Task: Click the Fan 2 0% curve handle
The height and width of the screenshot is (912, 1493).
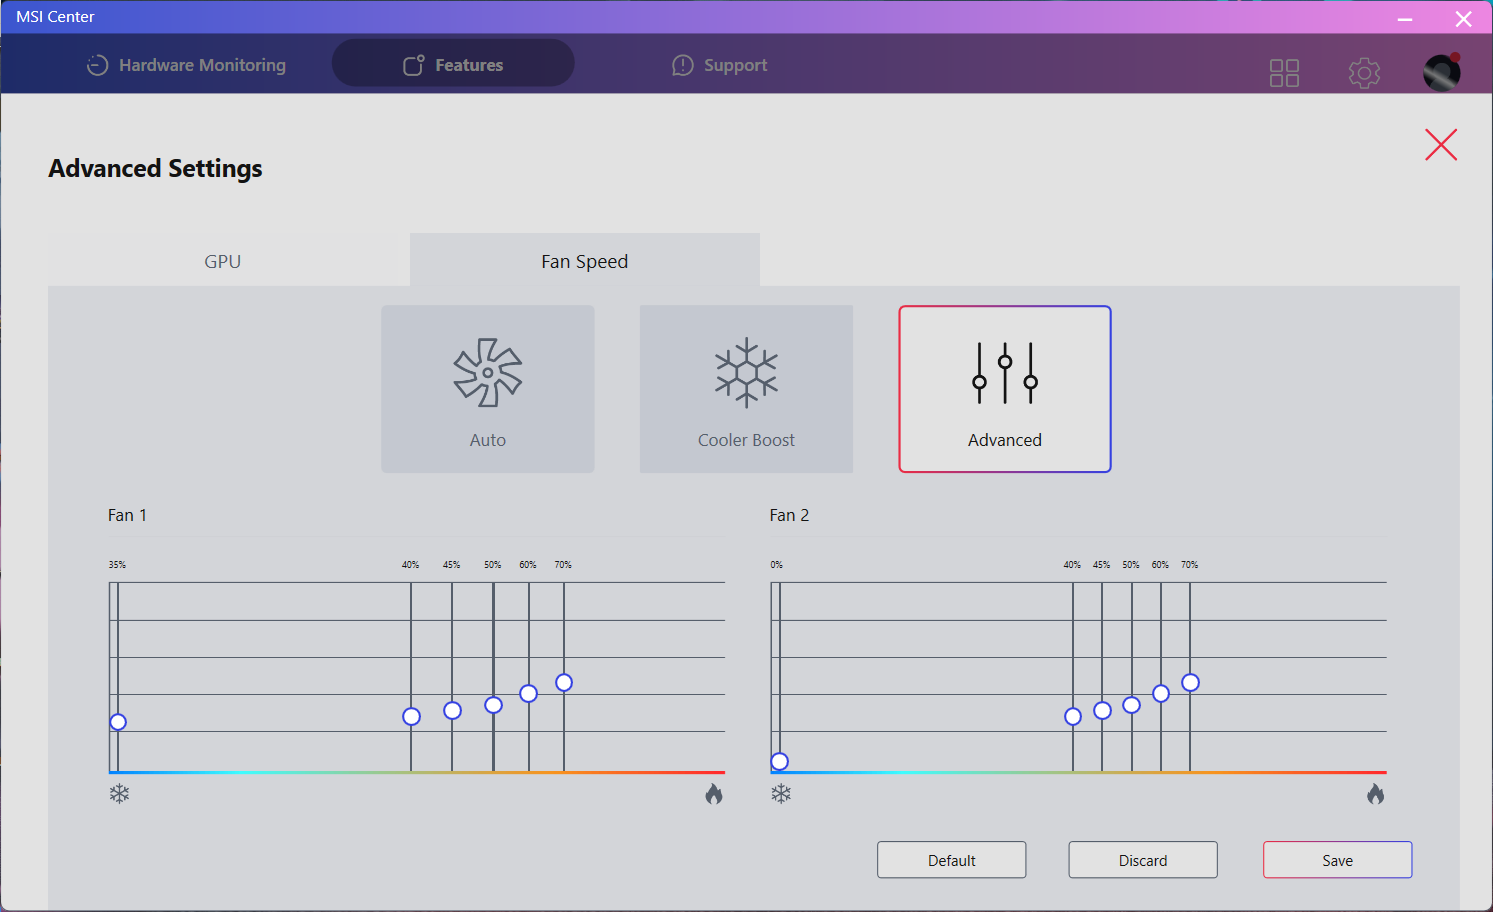Action: click(780, 762)
